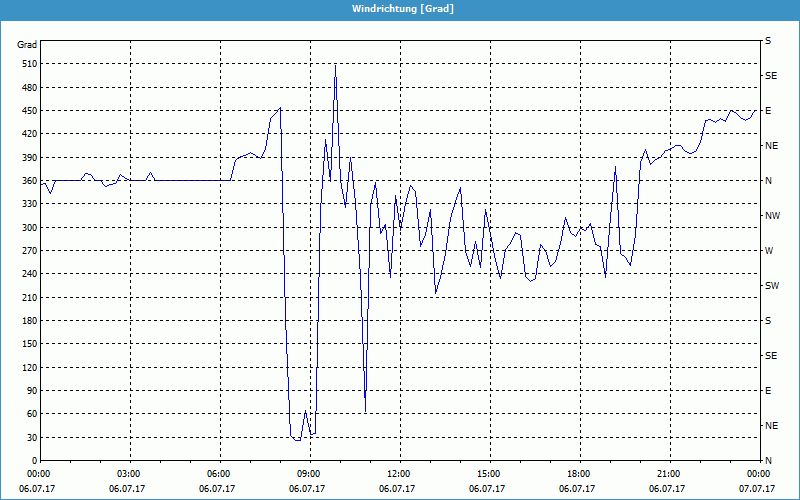Click the SW compass label on right axis
This screenshot has height=500, width=800.
(771, 286)
